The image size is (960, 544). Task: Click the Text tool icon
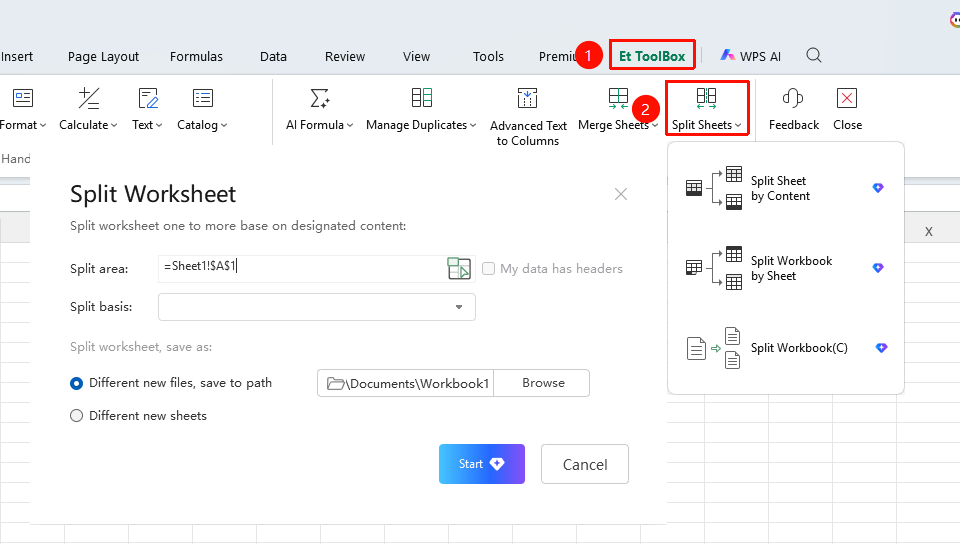pyautogui.click(x=148, y=98)
